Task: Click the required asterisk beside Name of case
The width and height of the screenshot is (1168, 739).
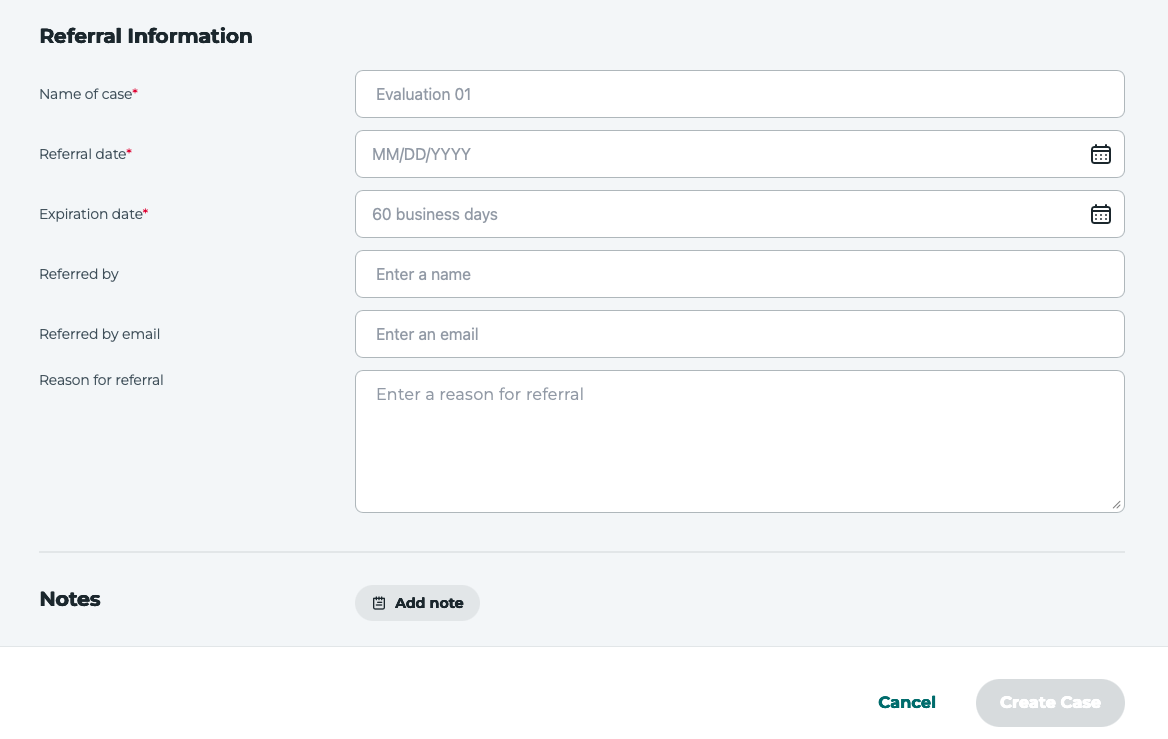Action: click(x=134, y=89)
